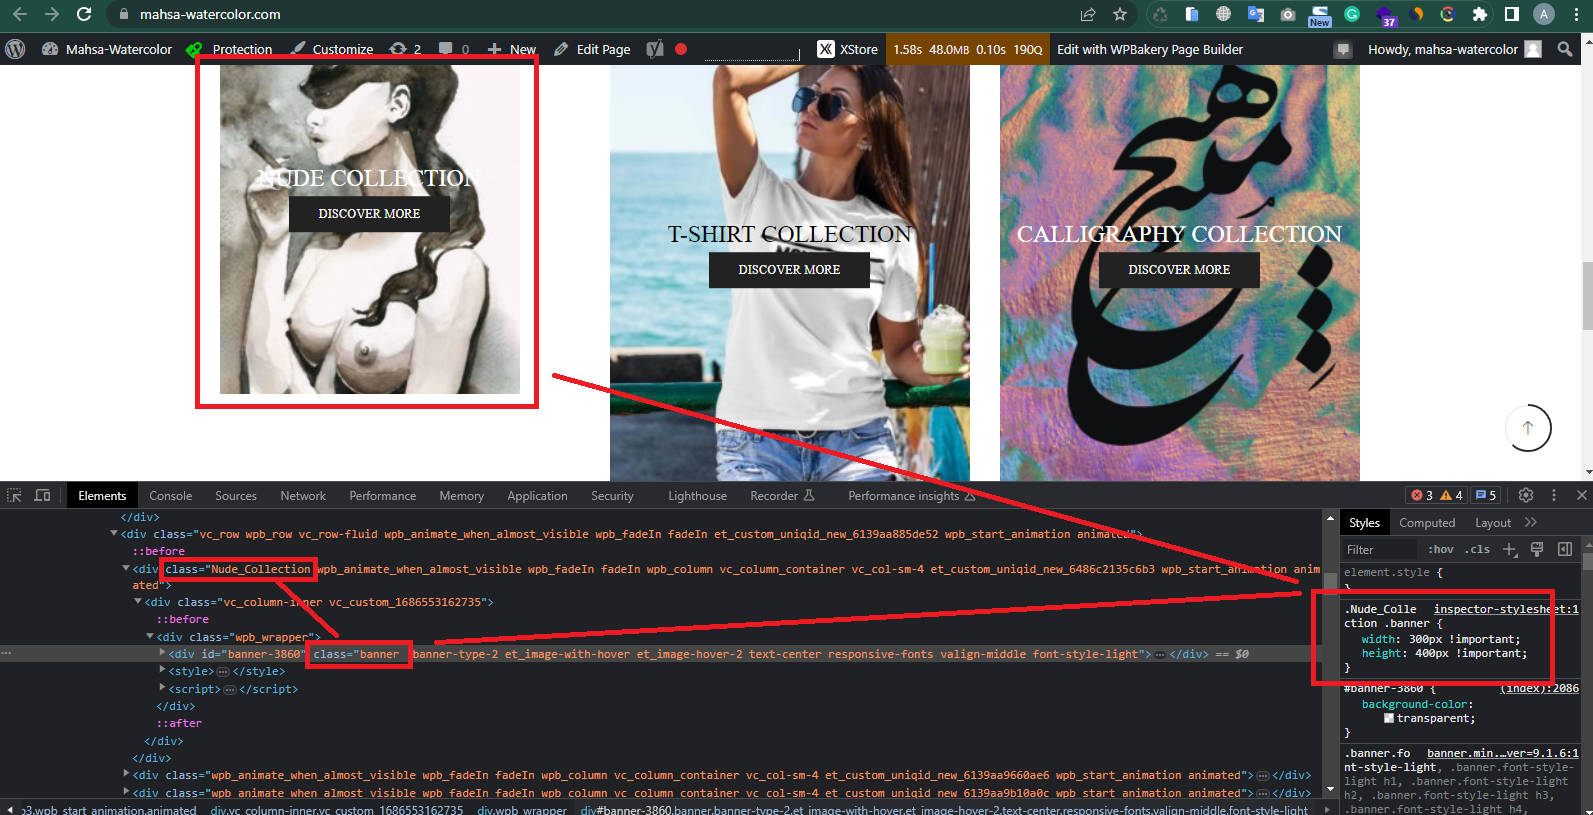Open the Customize link in admin bar
1593x815 pixels.
332,49
